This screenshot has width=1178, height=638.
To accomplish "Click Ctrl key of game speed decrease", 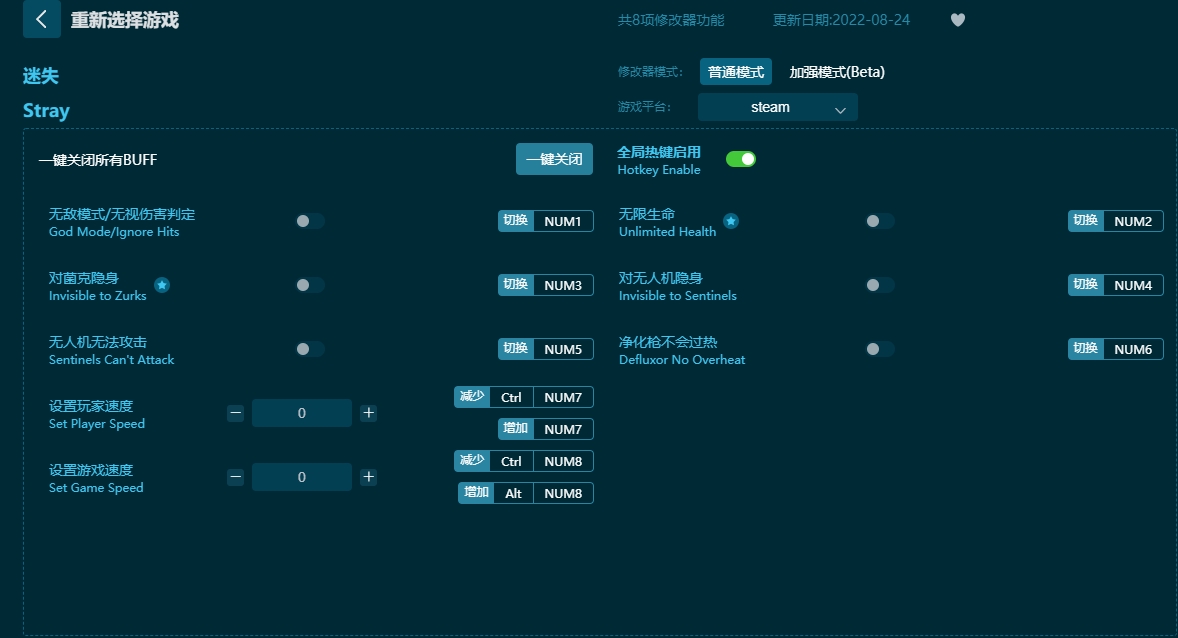I will pyautogui.click(x=512, y=461).
